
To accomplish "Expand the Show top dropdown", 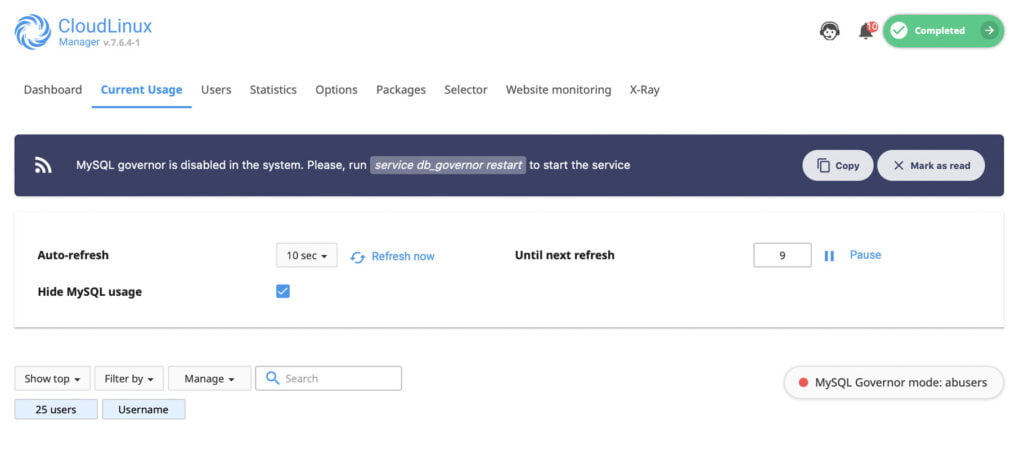I will tap(53, 379).
